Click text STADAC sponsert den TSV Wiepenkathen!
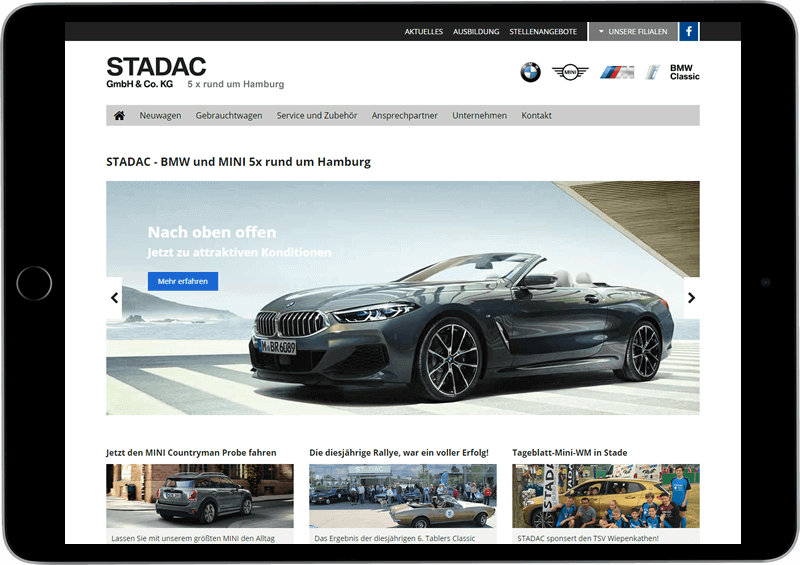The height and width of the screenshot is (565, 800). point(588,538)
